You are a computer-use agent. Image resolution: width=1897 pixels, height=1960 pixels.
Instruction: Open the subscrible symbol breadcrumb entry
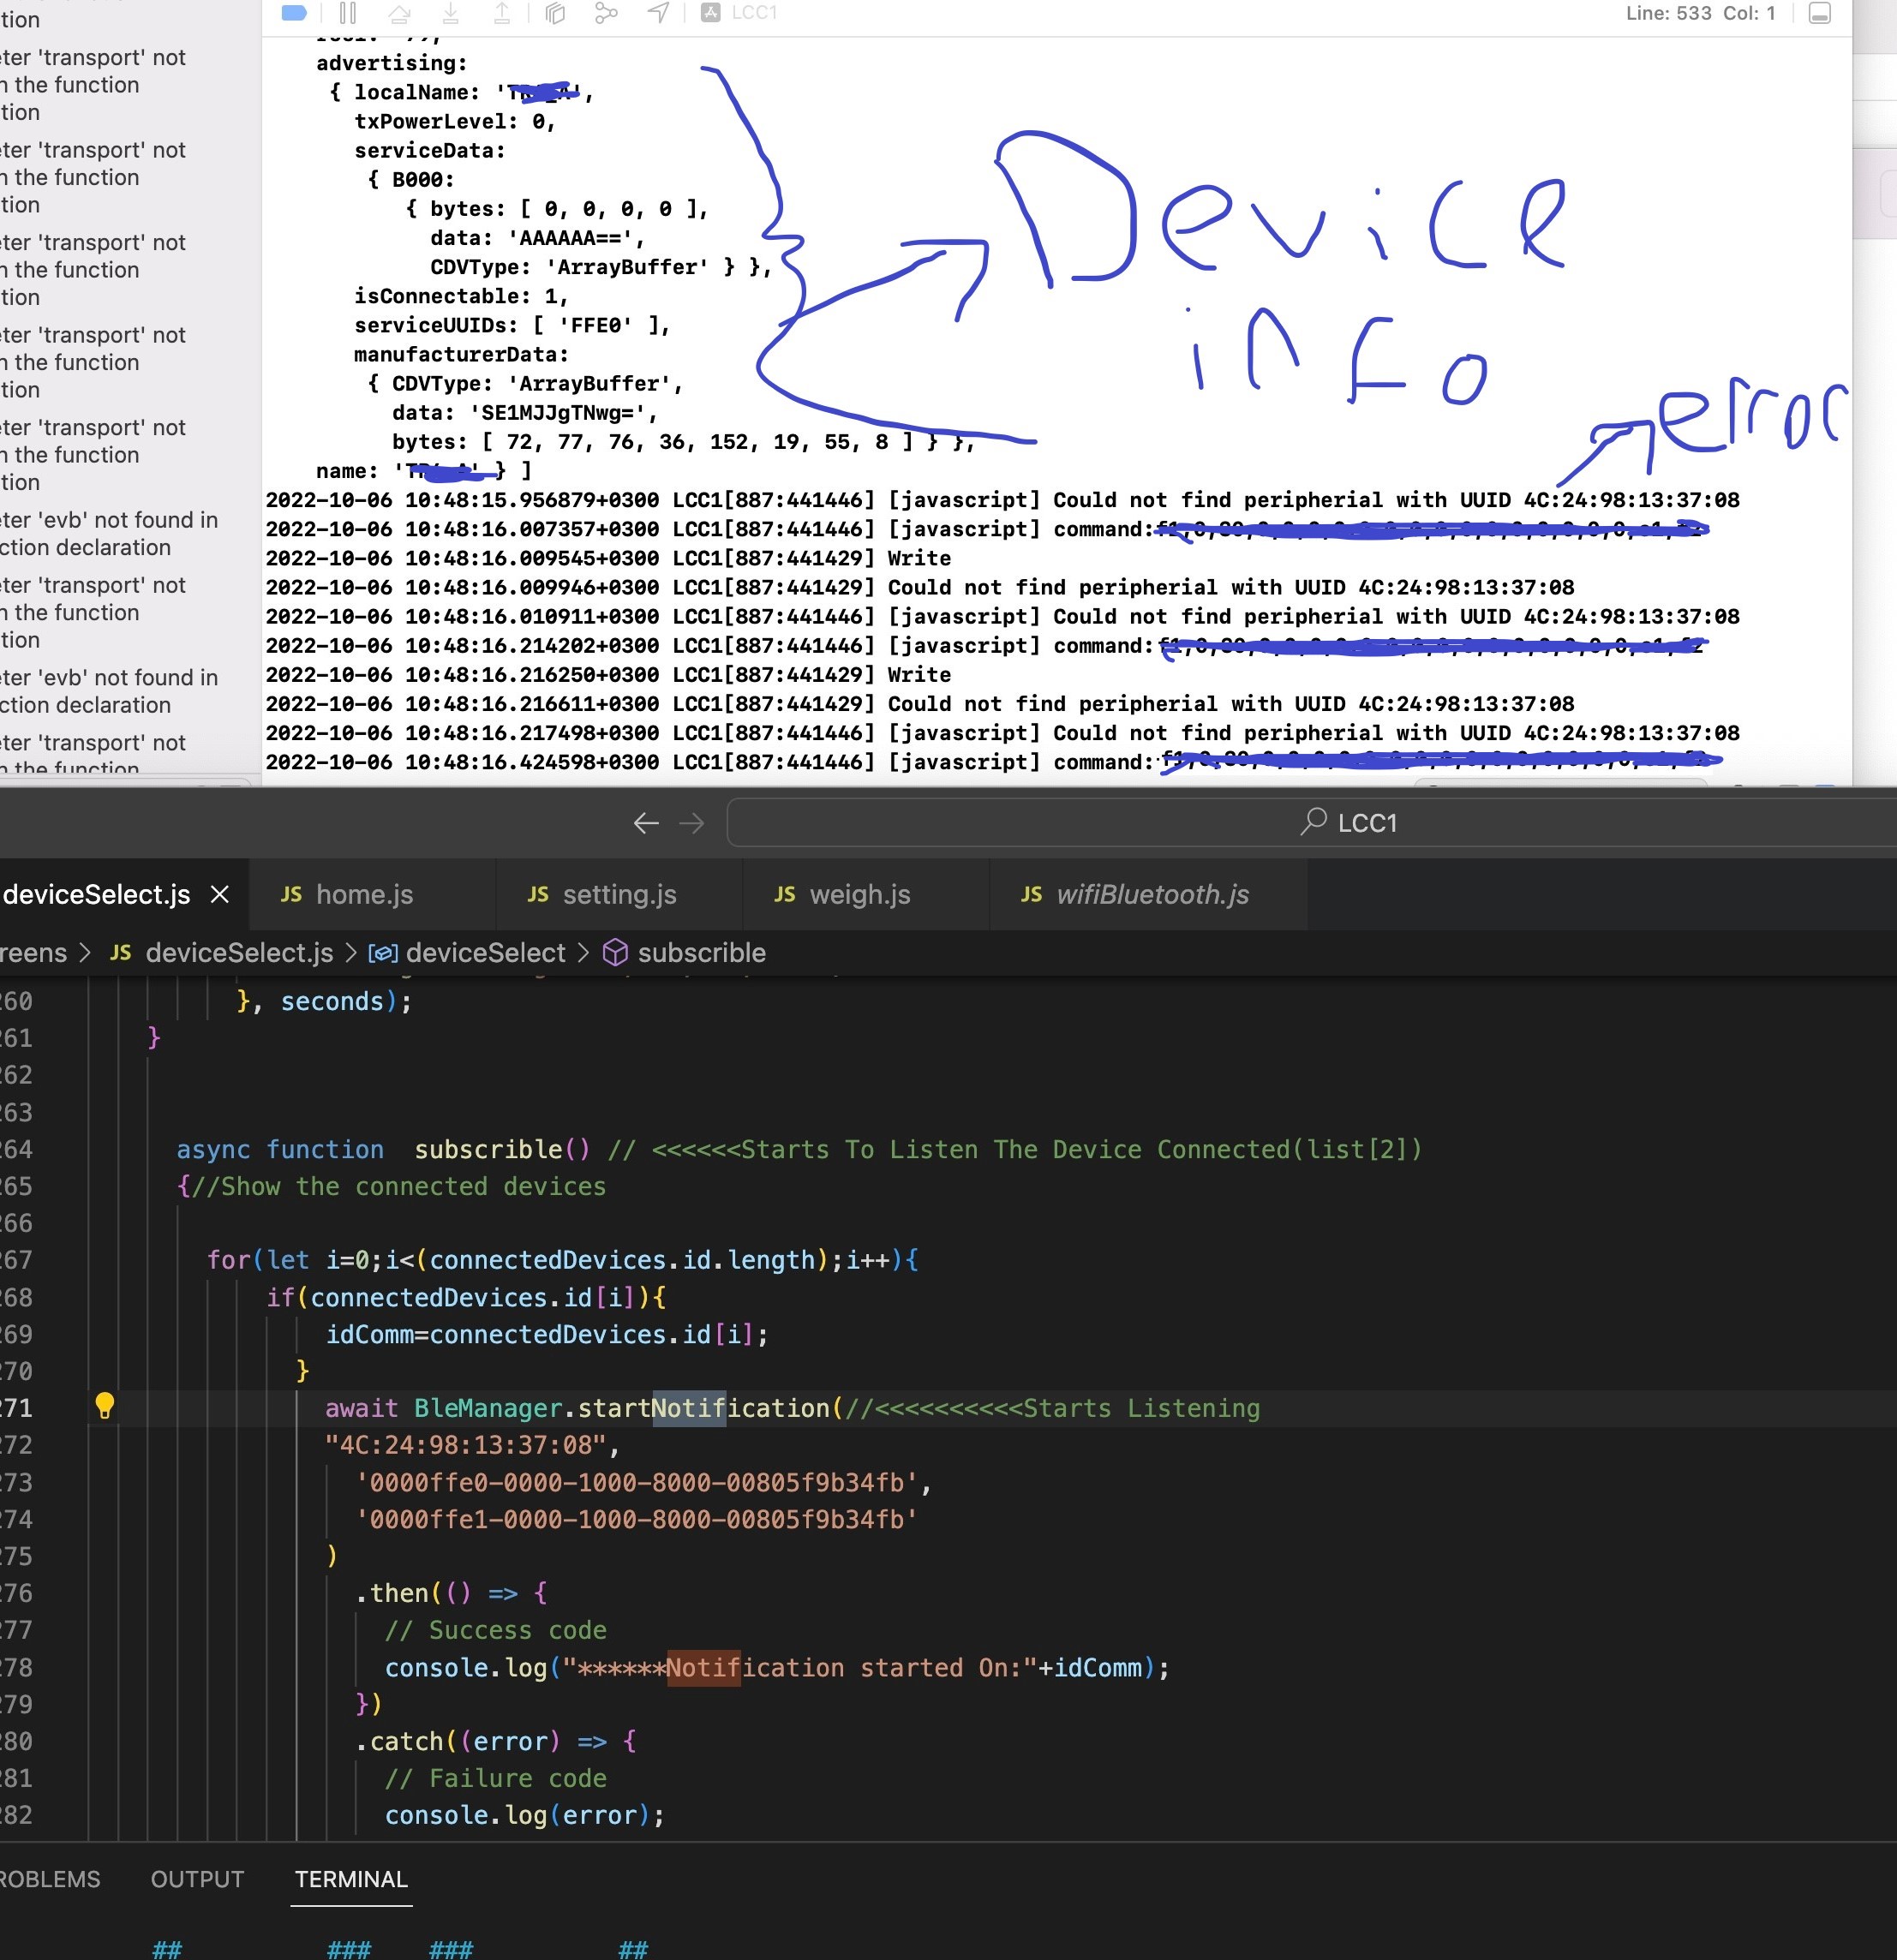701,952
